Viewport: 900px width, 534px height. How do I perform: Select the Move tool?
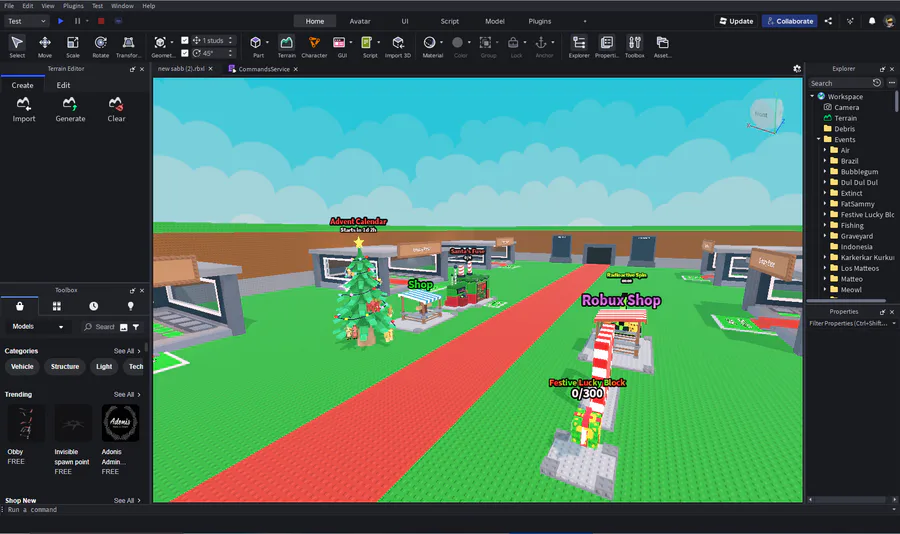(45, 47)
